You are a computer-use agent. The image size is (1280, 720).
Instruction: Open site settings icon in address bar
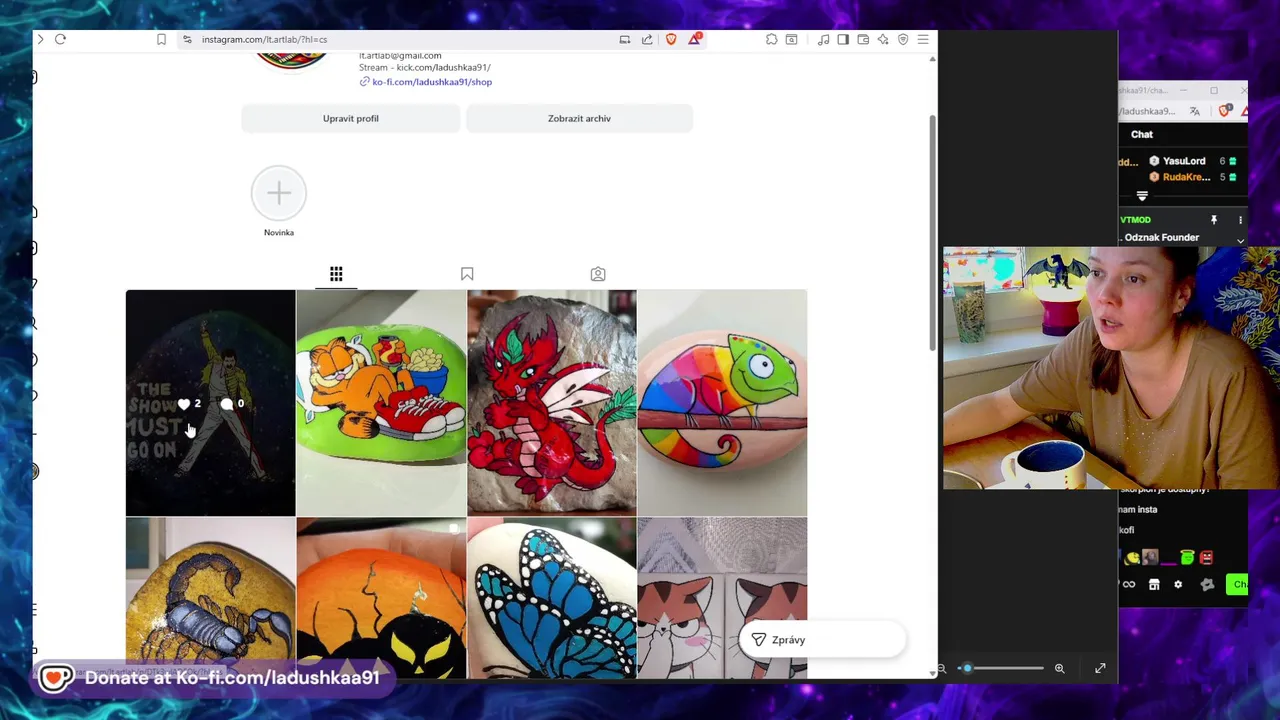(187, 39)
